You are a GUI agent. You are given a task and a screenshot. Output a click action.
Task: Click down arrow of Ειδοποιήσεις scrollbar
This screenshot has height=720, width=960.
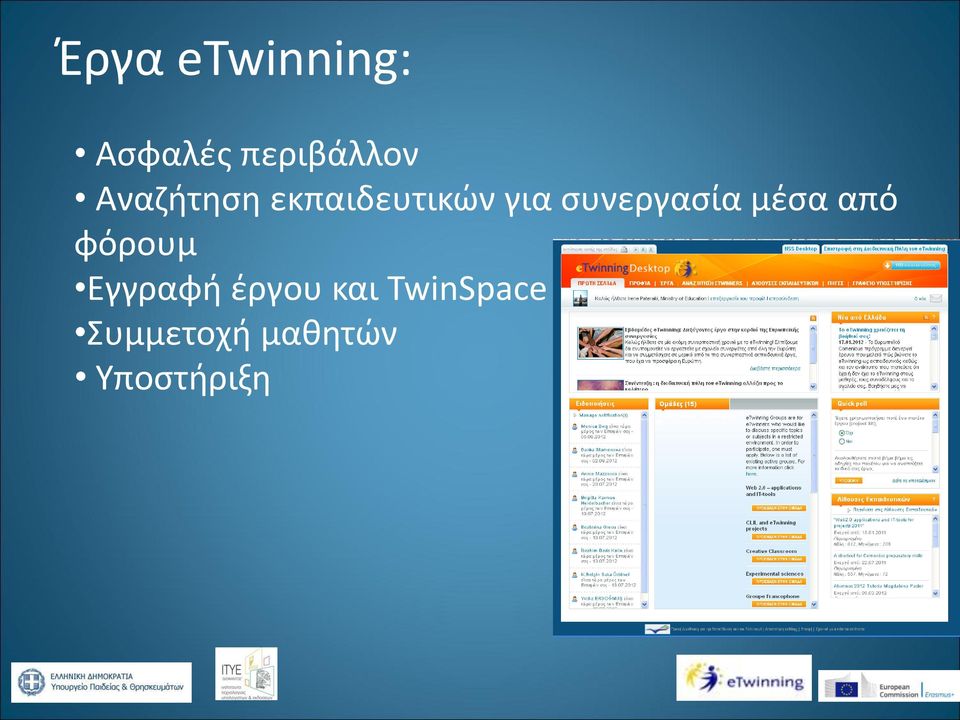tap(644, 604)
